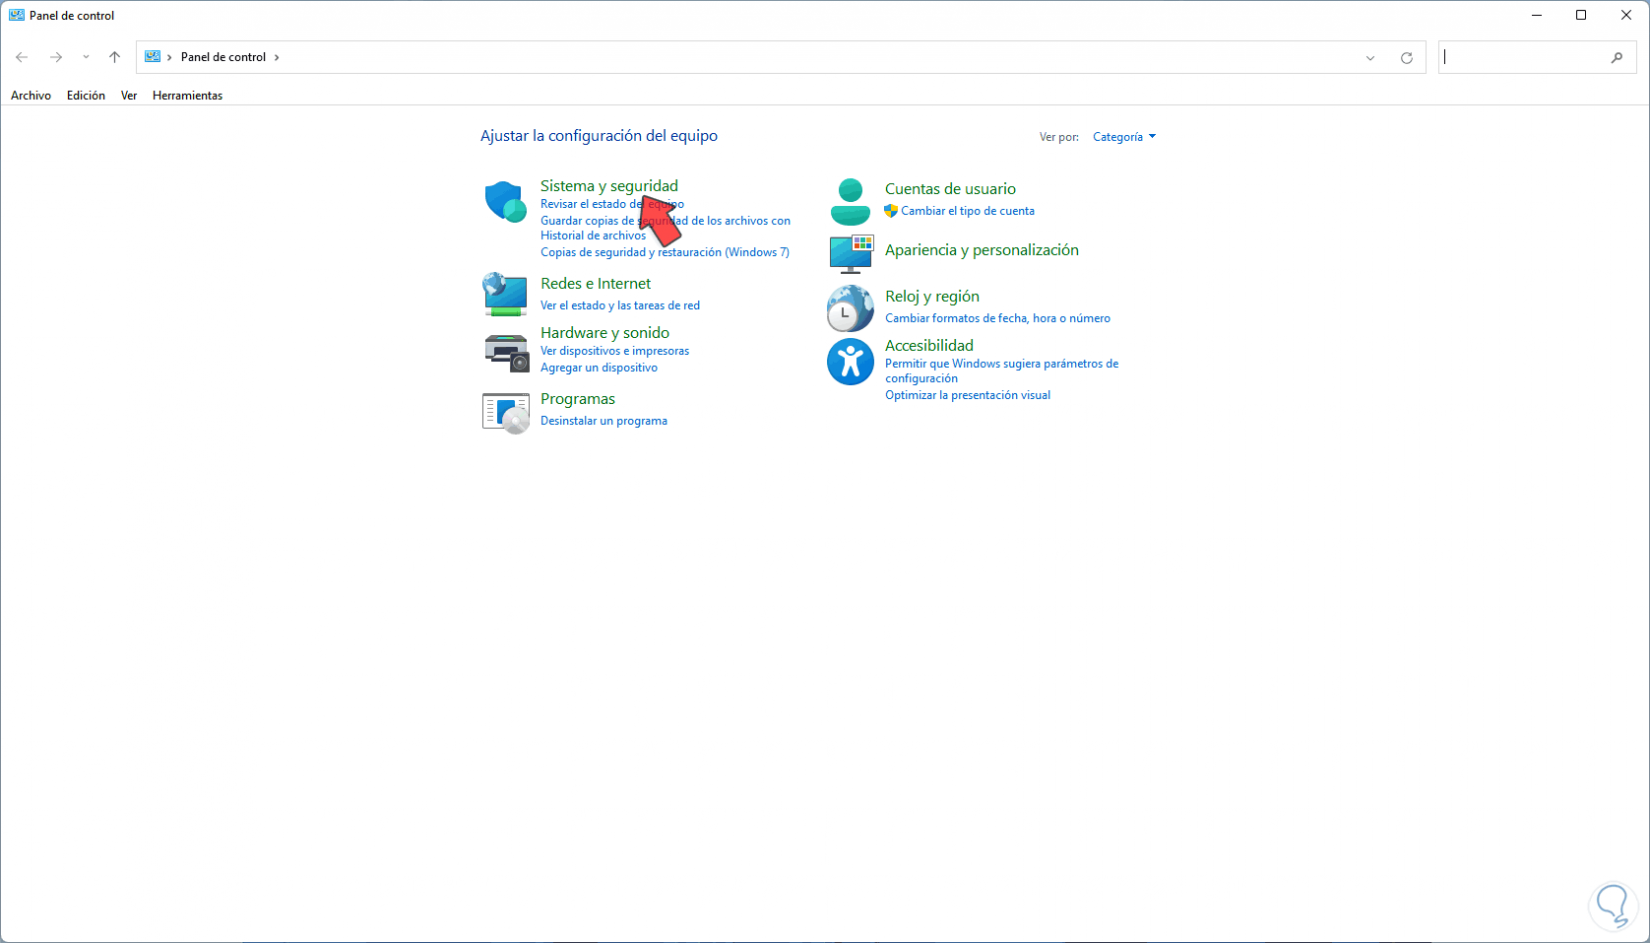
Task: Open the recent locations dropdown arrow
Action: click(x=86, y=57)
